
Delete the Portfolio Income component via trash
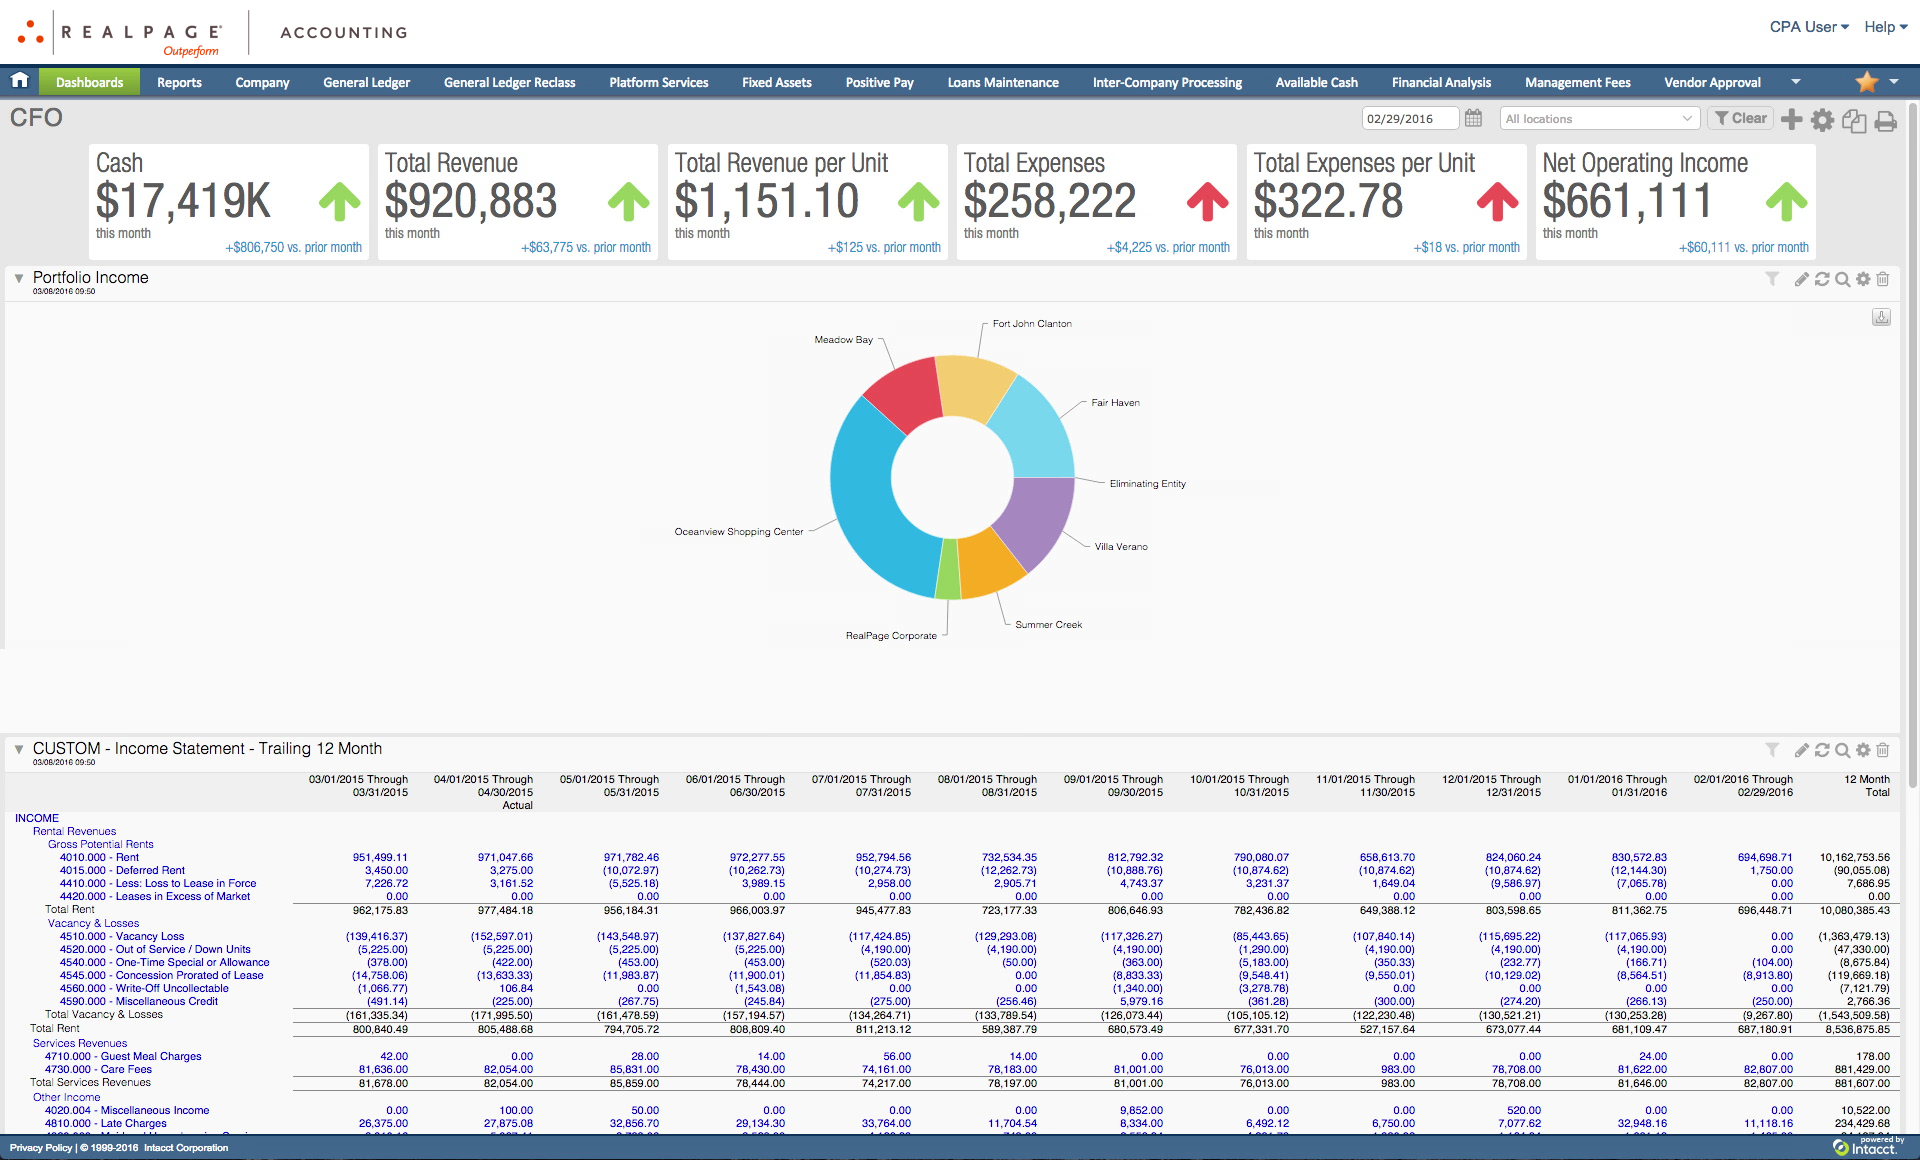coord(1882,280)
